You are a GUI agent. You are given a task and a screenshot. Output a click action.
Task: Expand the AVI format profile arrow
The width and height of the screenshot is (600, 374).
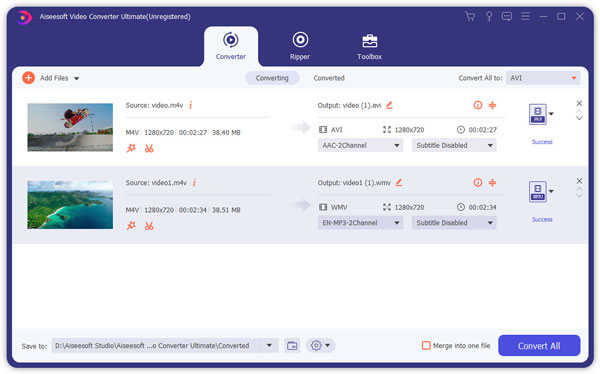click(x=551, y=114)
